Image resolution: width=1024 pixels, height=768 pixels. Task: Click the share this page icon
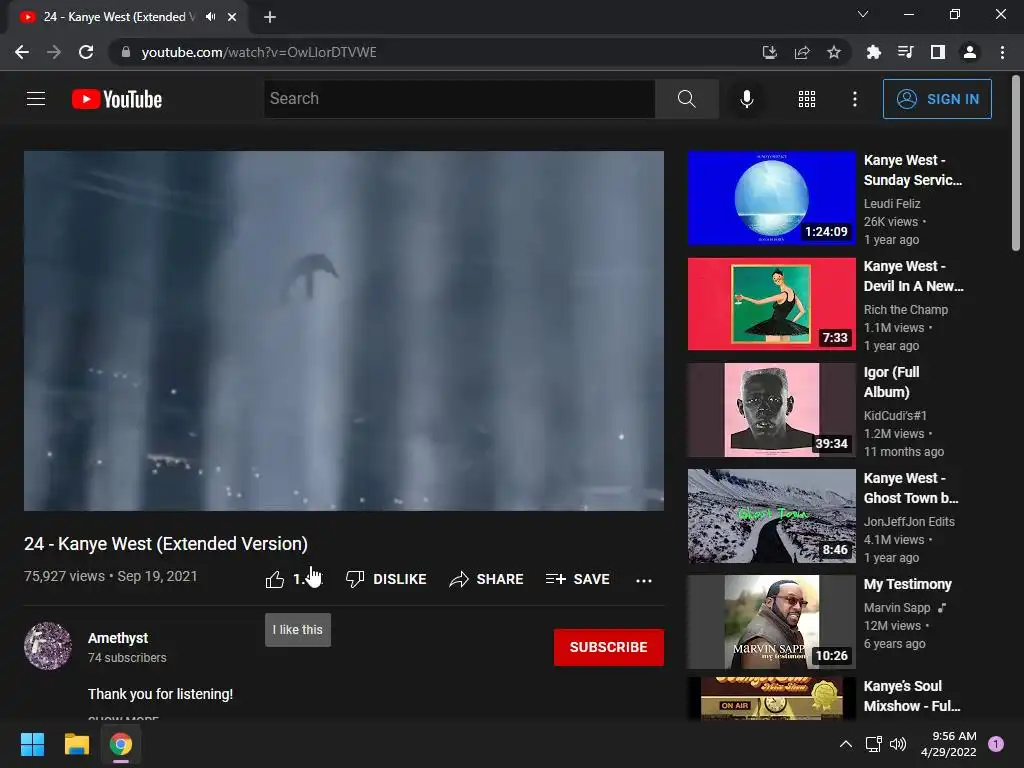point(802,52)
